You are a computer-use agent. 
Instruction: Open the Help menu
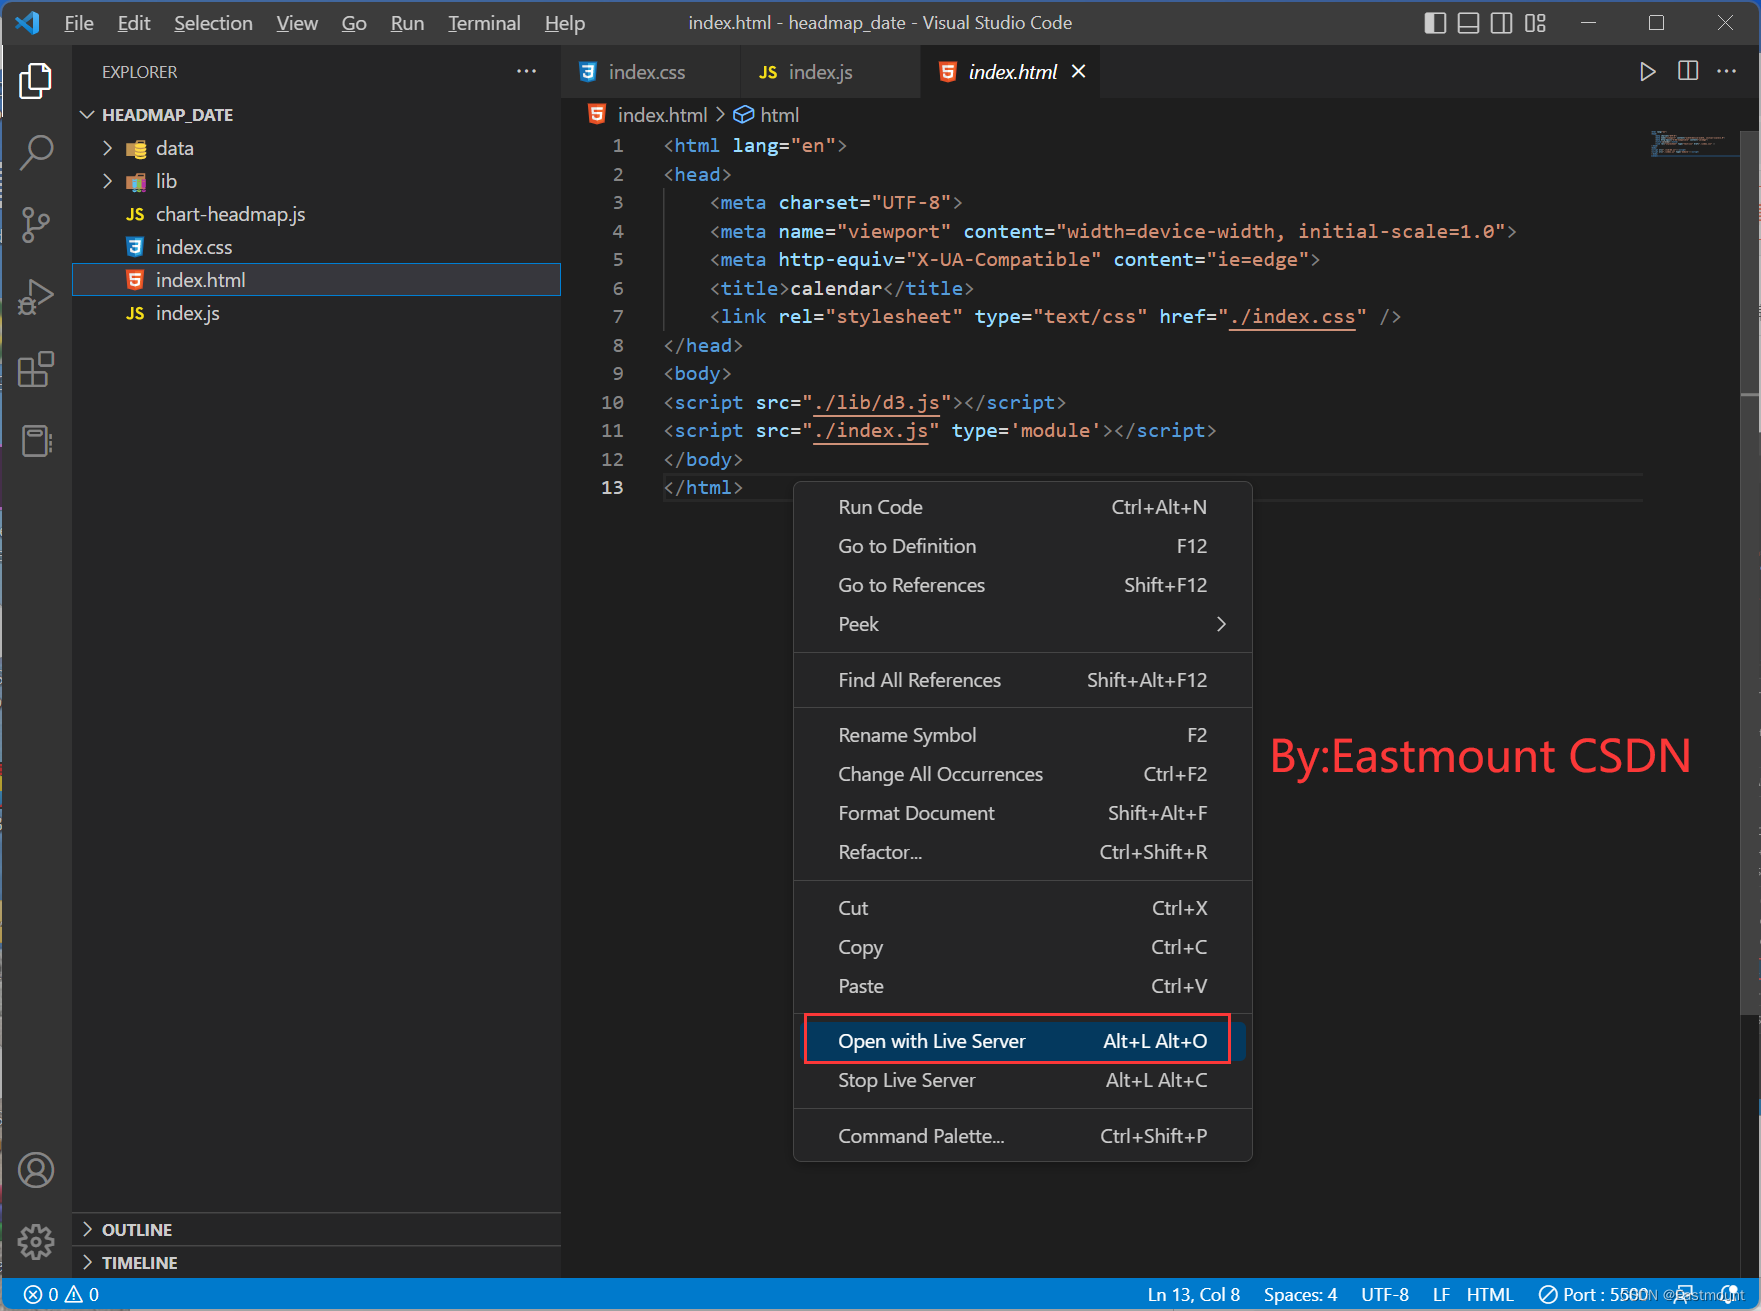pos(565,23)
